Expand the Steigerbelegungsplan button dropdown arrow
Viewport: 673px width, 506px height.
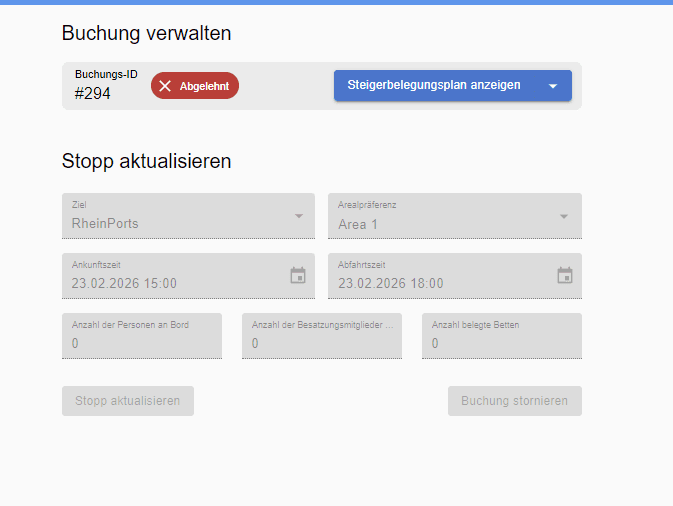pos(553,86)
